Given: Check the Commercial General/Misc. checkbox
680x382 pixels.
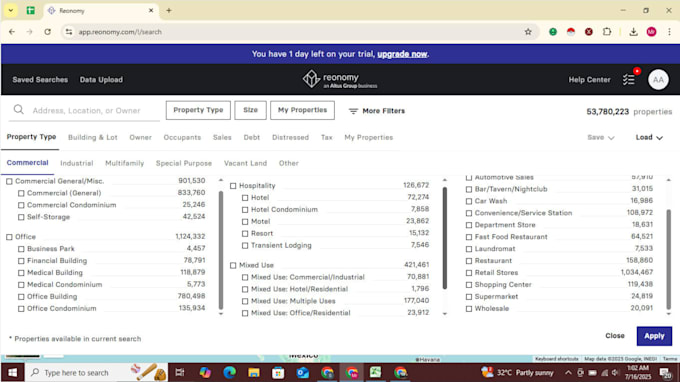Looking at the screenshot, I should click(x=9, y=181).
